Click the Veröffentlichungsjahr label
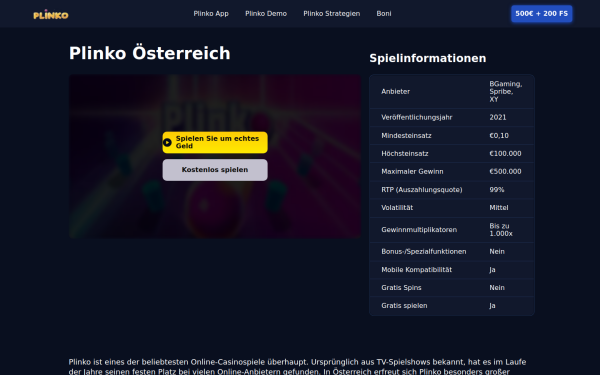600x375 pixels. (x=417, y=117)
